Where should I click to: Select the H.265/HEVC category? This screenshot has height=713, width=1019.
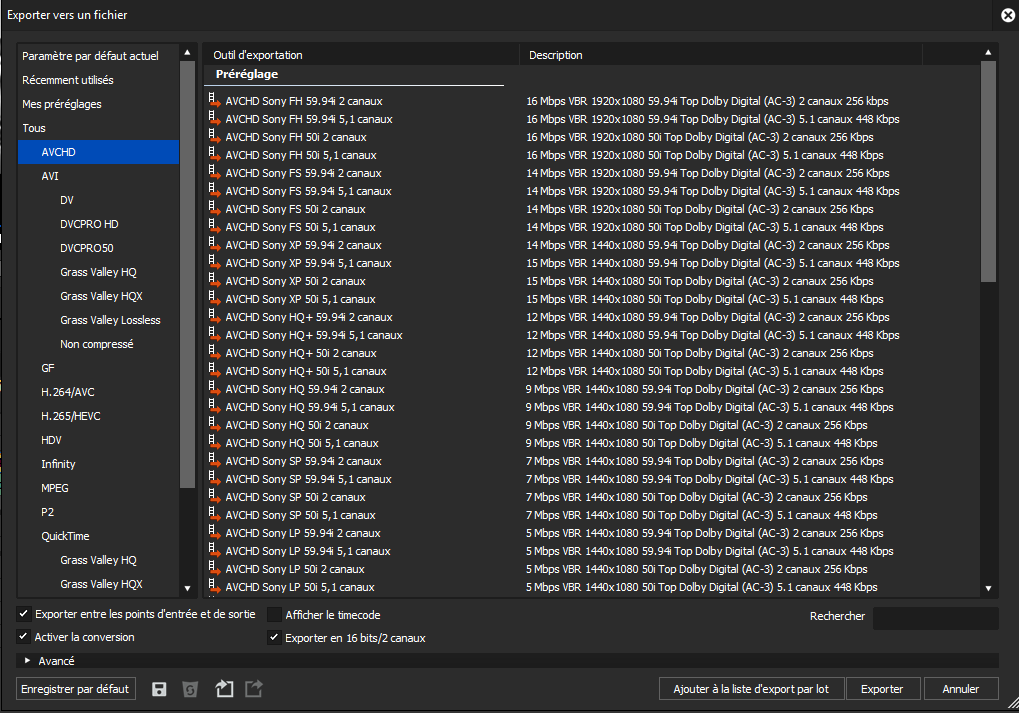(98, 416)
